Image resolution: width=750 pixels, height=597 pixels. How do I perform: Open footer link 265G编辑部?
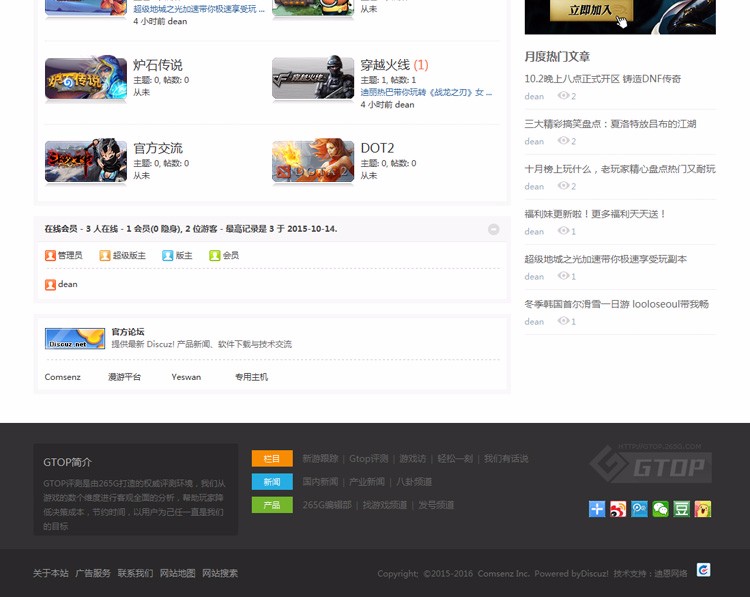327,505
